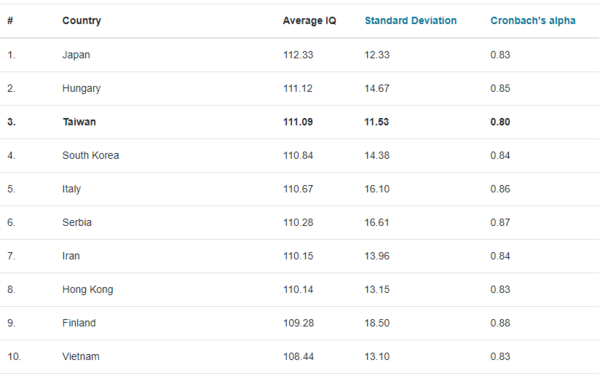The width and height of the screenshot is (600, 376).
Task: Click the Serbia row
Action: click(300, 223)
